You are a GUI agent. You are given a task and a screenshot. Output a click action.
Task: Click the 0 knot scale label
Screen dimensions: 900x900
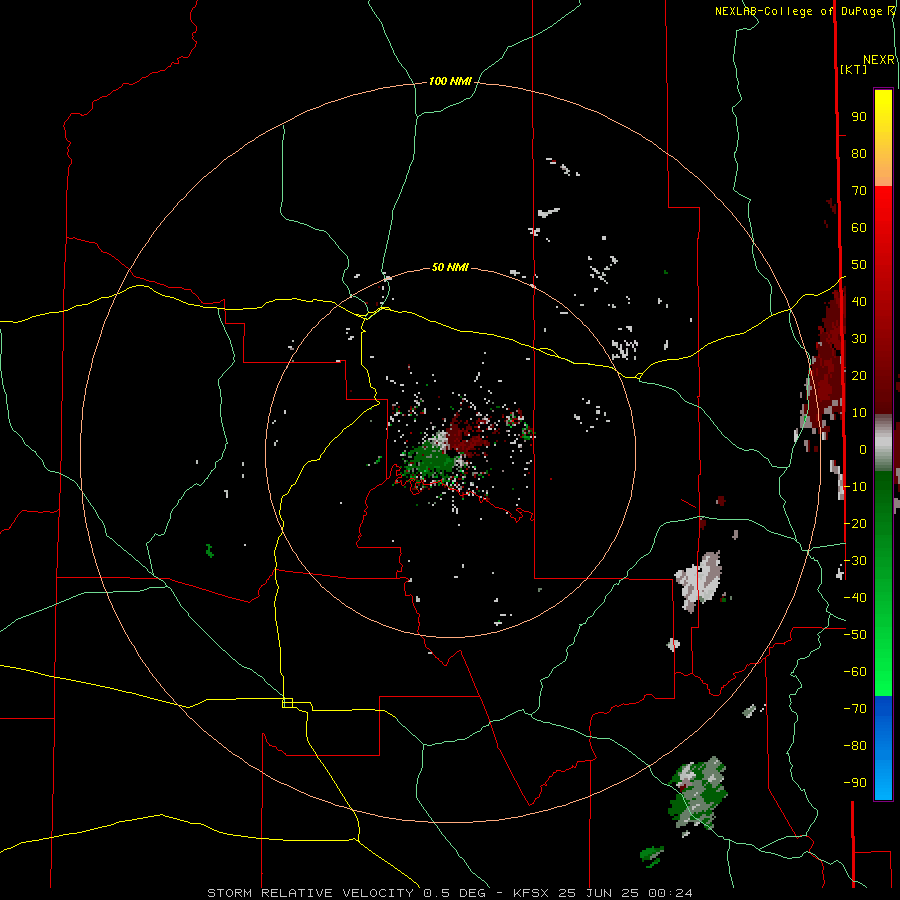pos(863,449)
